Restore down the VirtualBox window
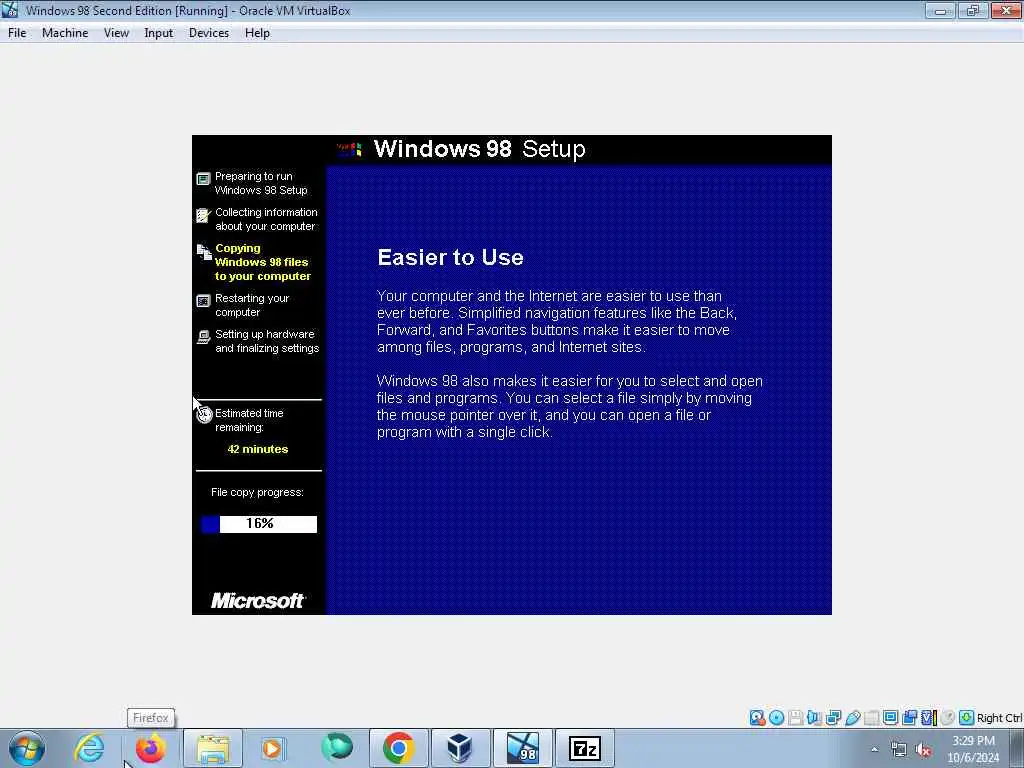1024x768 pixels. click(972, 10)
